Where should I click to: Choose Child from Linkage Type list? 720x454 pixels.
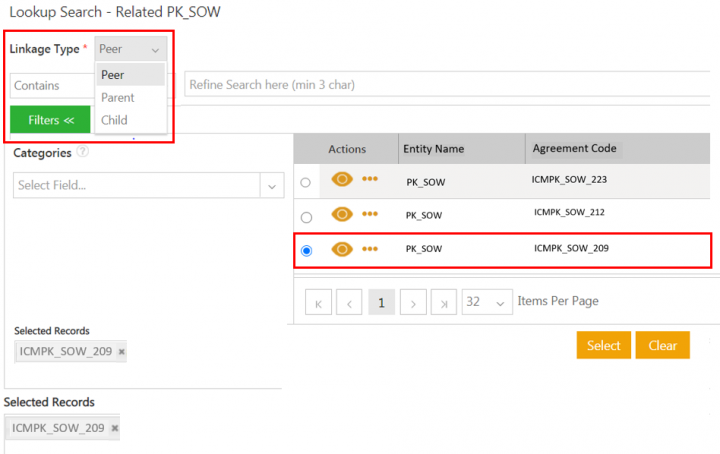coord(114,120)
